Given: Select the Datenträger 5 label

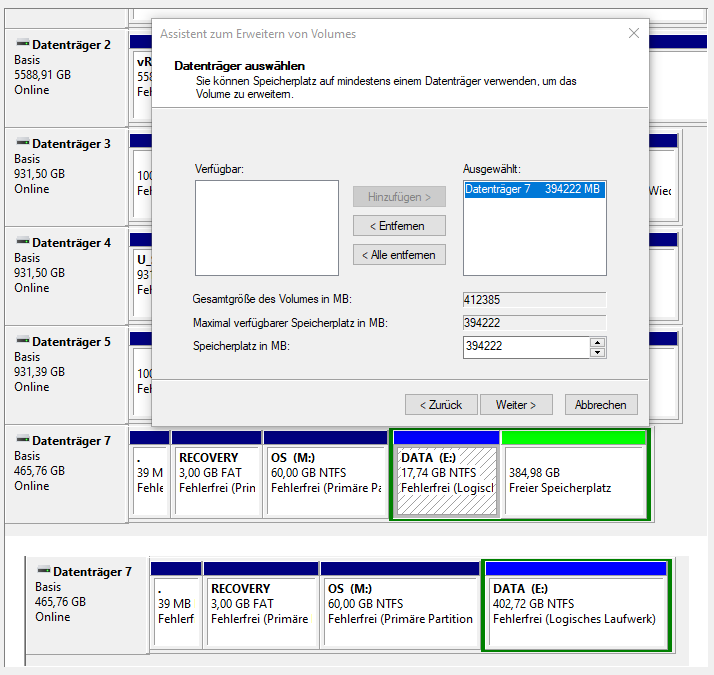Looking at the screenshot, I should tap(71, 342).
